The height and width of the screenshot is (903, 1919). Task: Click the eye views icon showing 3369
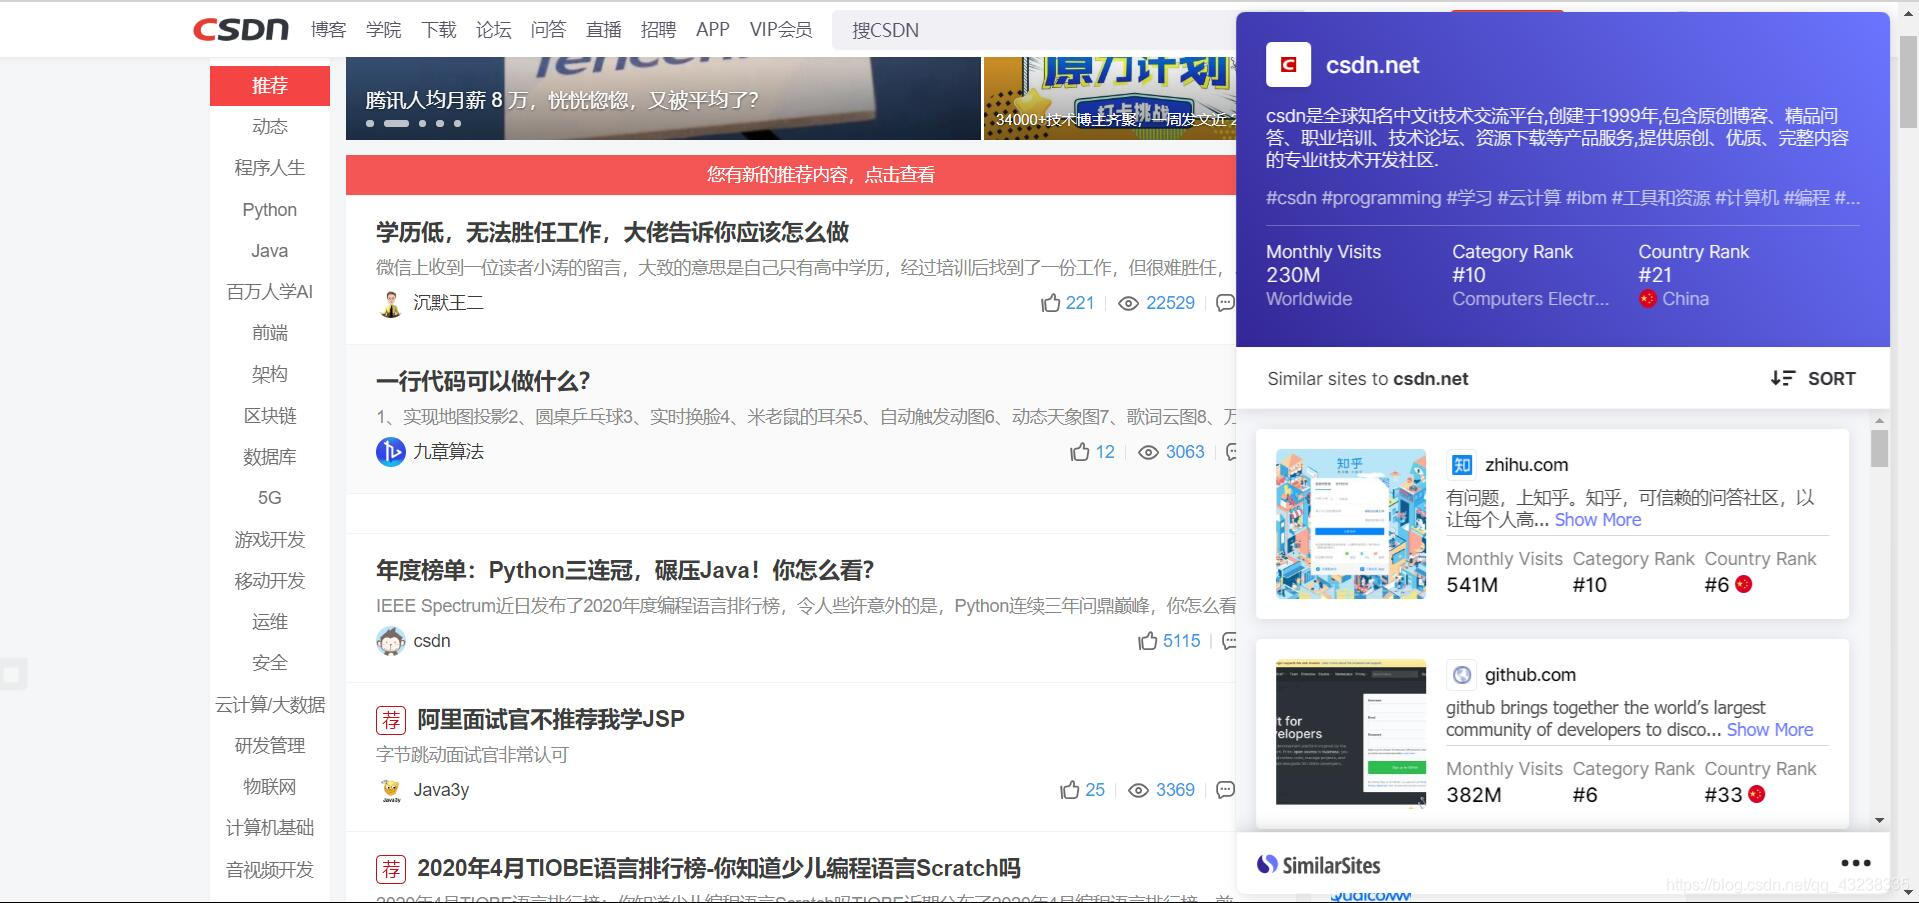[x=1138, y=790]
